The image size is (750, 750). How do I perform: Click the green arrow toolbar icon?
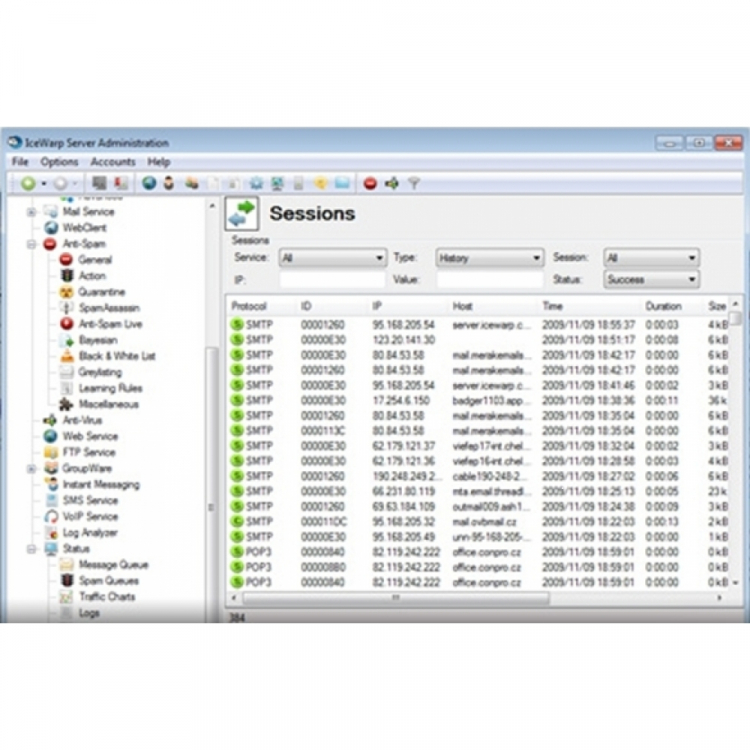(x=392, y=183)
